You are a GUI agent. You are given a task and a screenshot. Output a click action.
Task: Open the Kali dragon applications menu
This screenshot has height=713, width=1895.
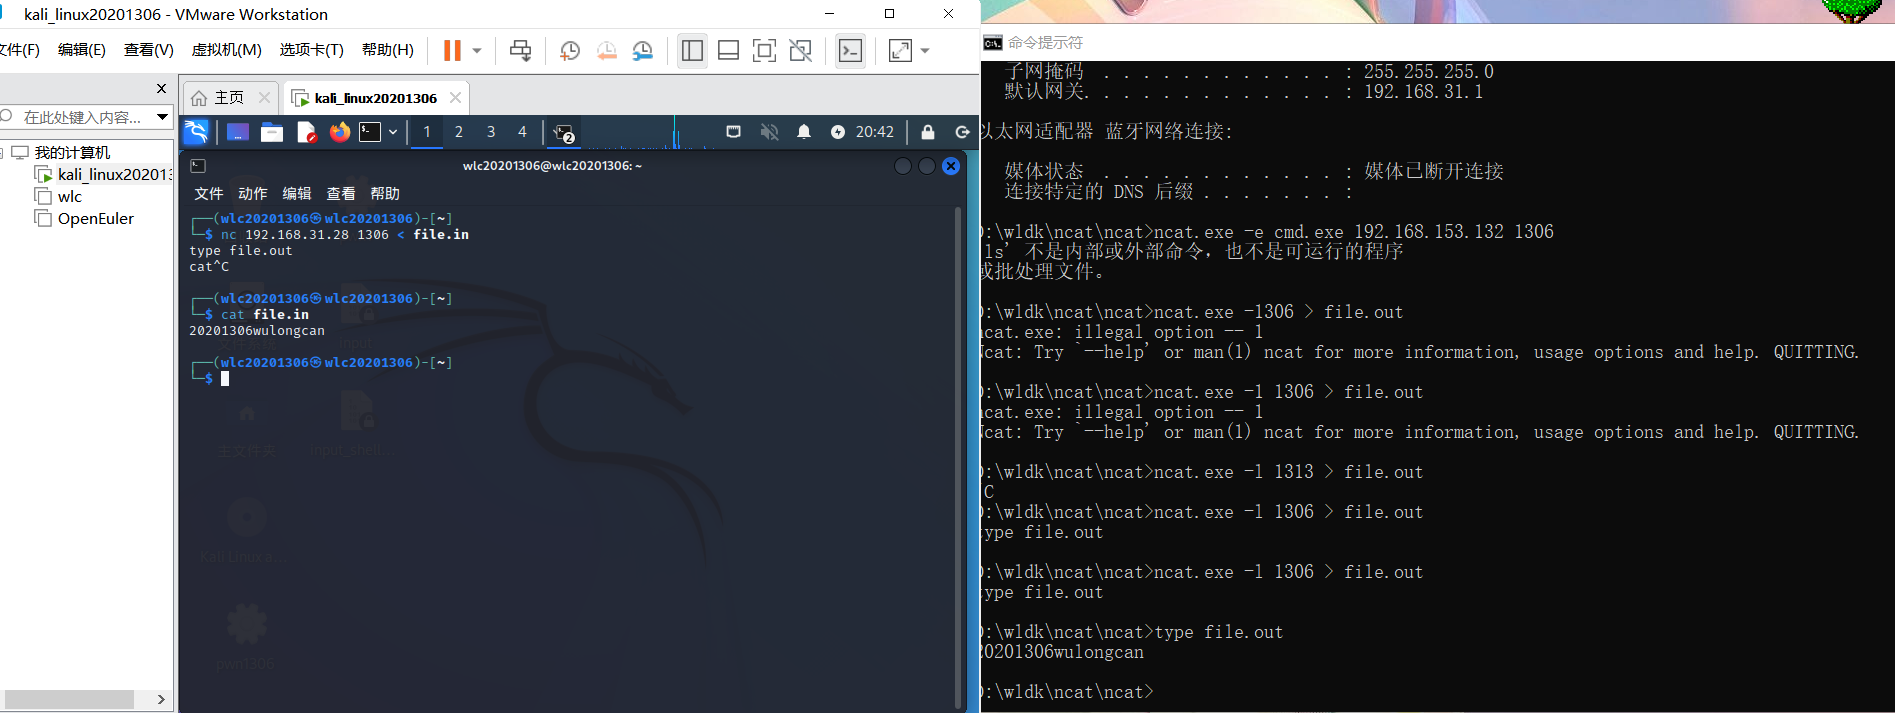(x=196, y=132)
